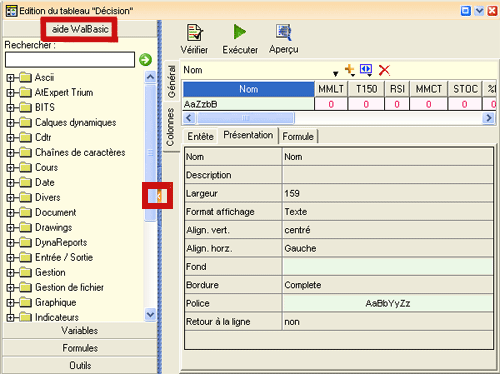500x374 pixels.
Task: Select the Divers folder
Action: pyautogui.click(x=48, y=197)
